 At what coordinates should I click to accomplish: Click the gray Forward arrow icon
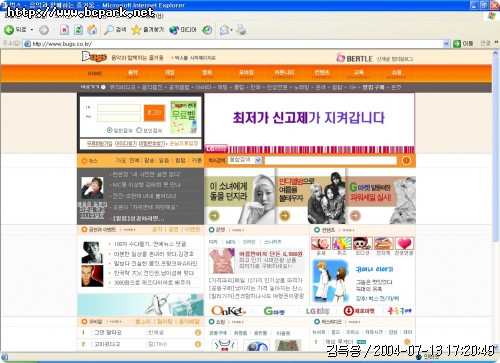[x=43, y=30]
